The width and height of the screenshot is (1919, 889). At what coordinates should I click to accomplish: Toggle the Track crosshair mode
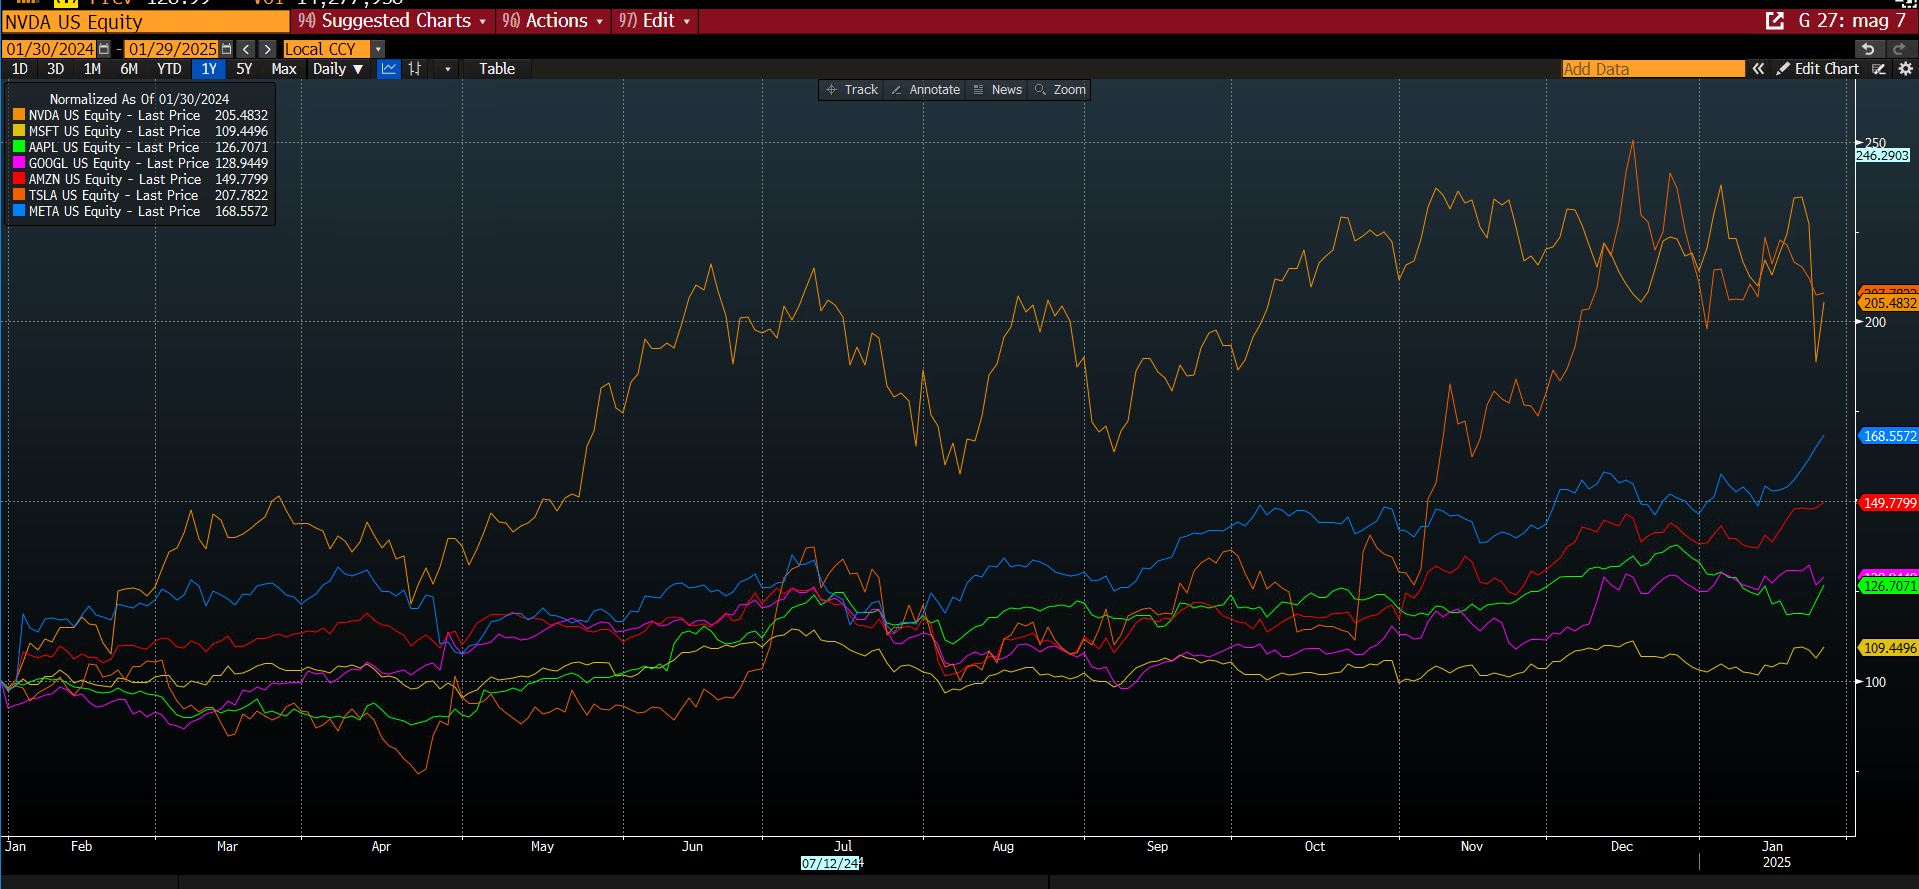(852, 90)
